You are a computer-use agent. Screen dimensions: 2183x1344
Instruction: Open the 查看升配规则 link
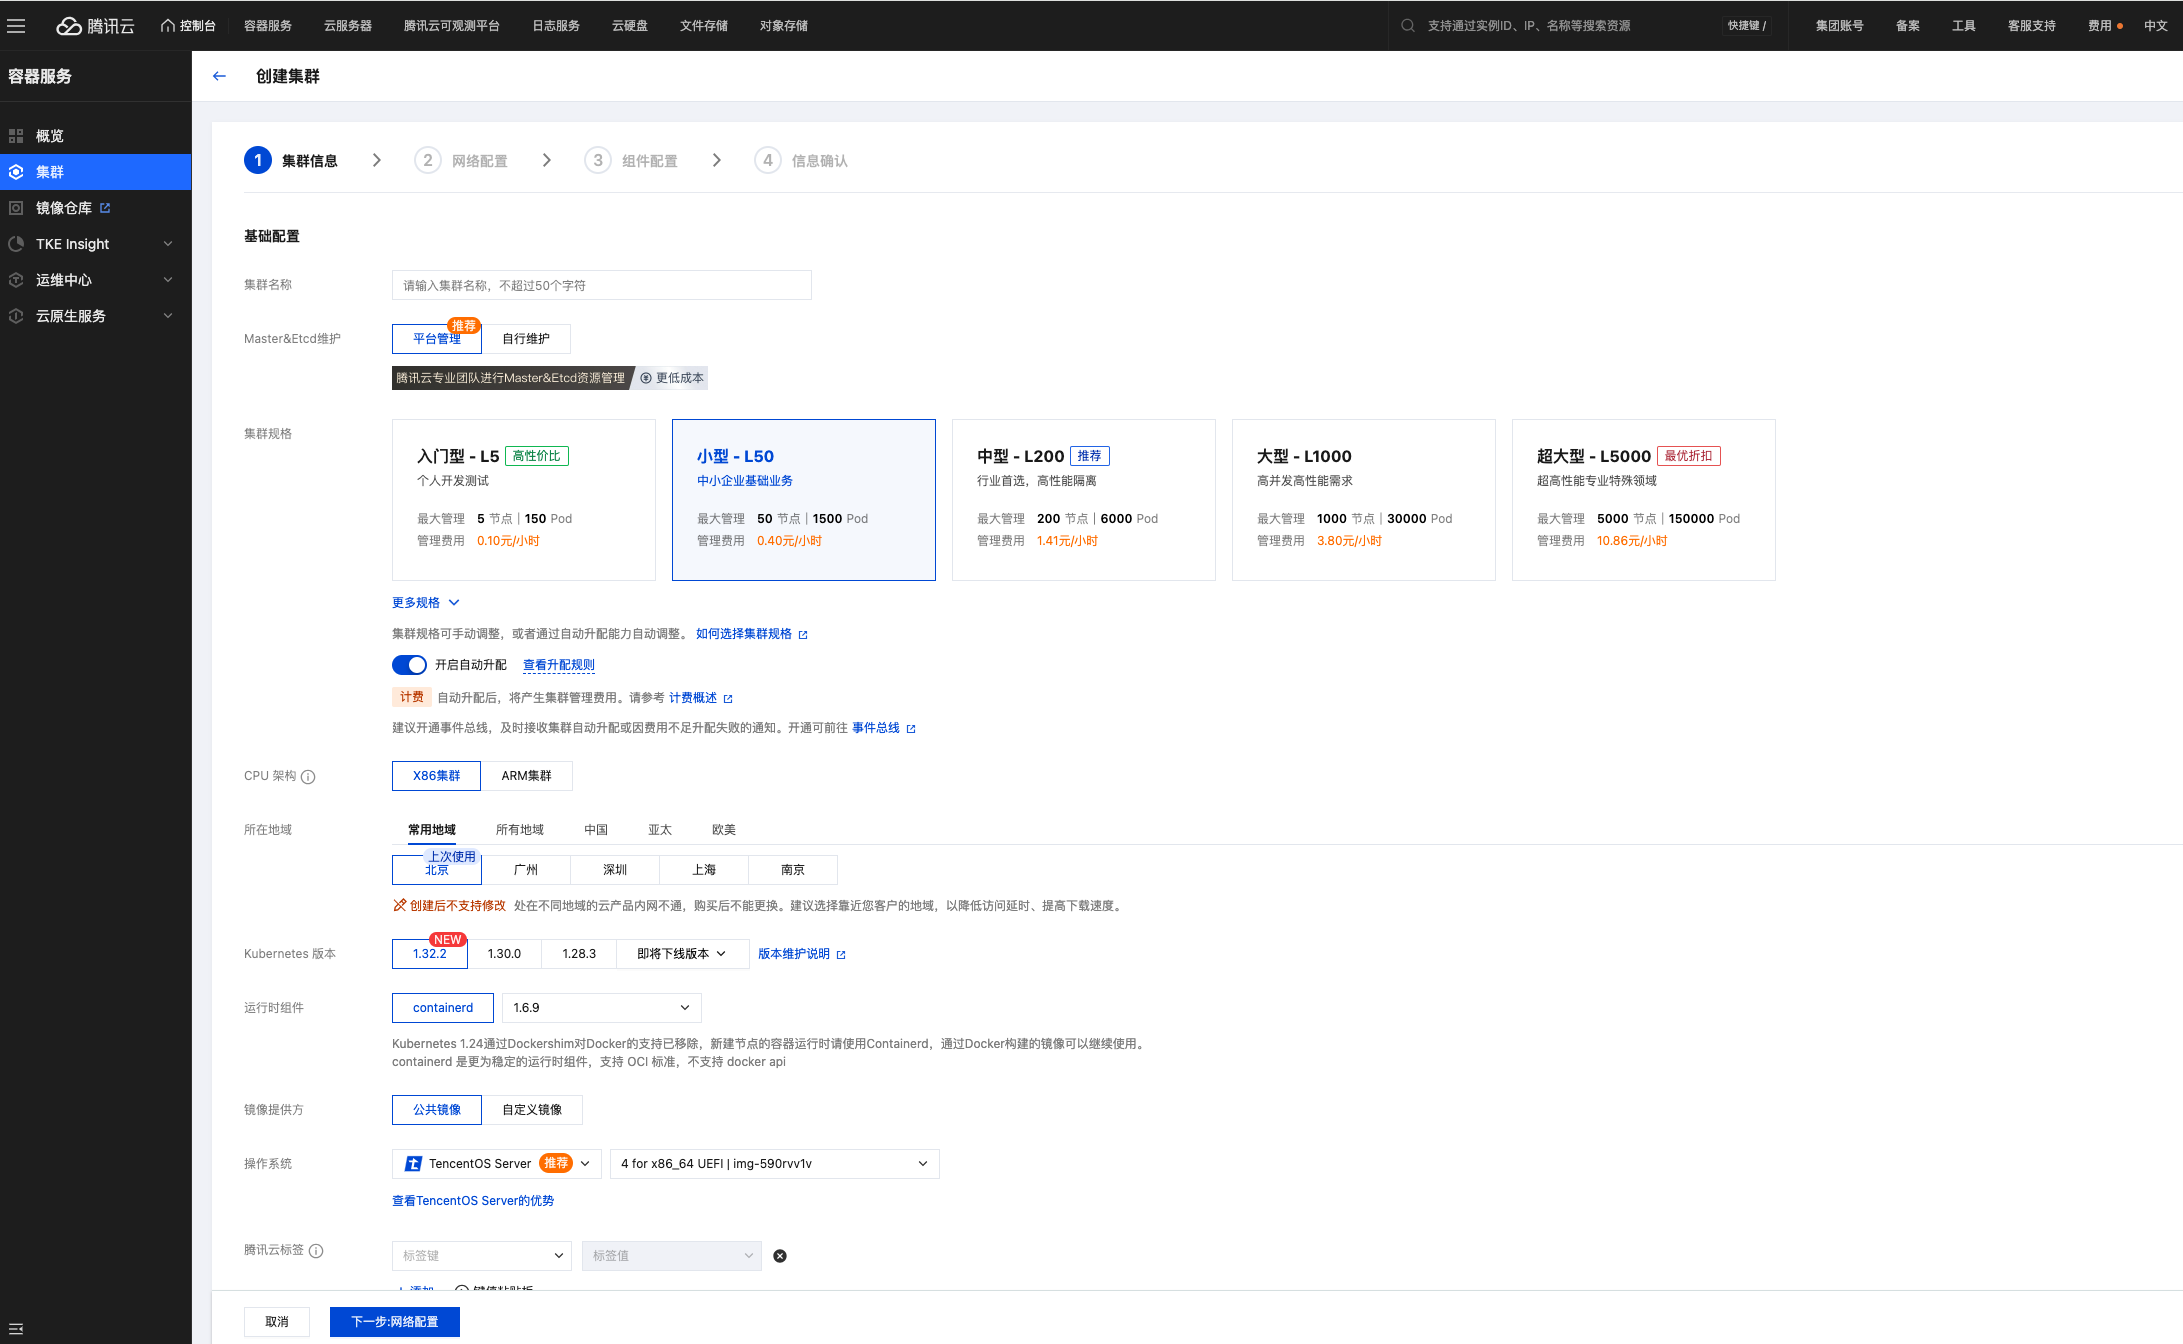[x=558, y=665]
